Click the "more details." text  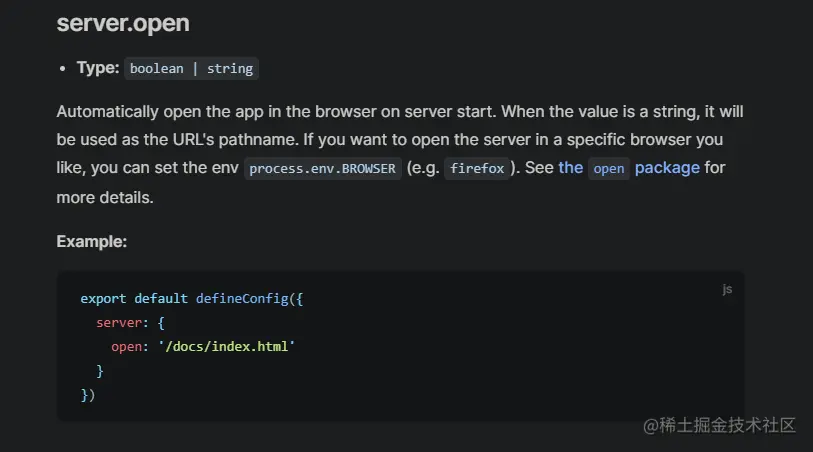pos(105,197)
